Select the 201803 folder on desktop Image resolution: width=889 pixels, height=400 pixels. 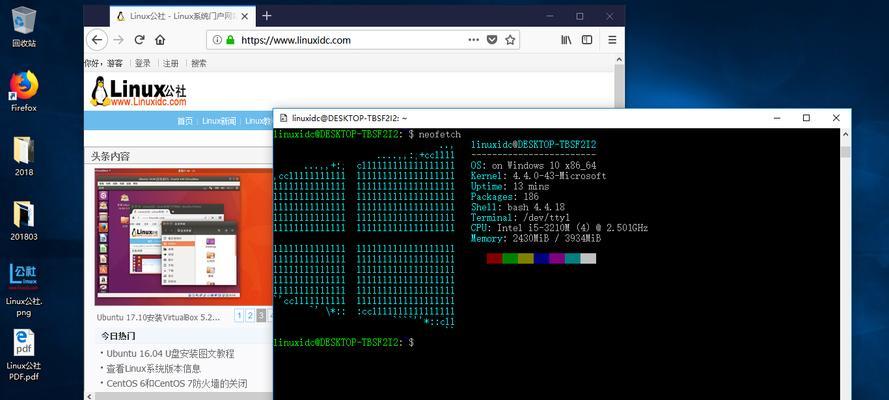[x=24, y=221]
